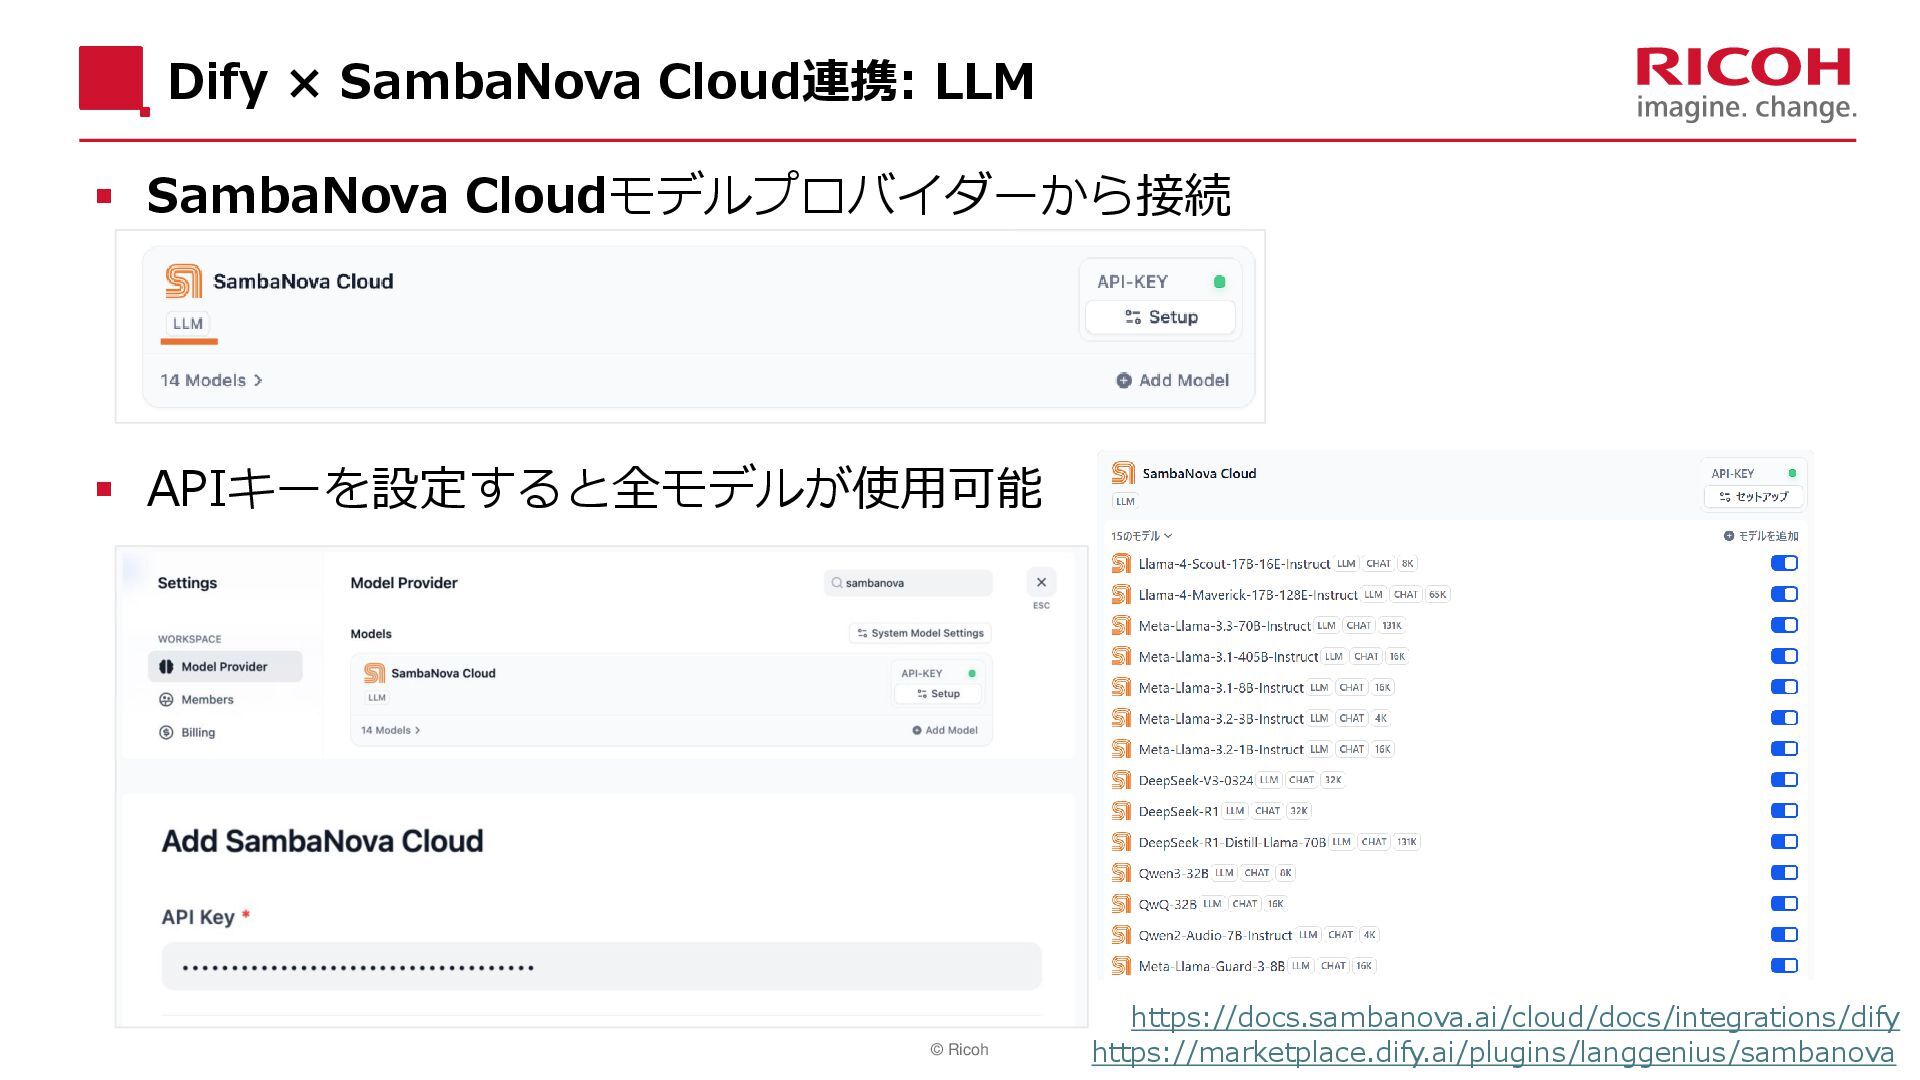Toggle DeepSeek-V3-0324 model
Viewport: 1920px width, 1080px height.
point(1784,780)
